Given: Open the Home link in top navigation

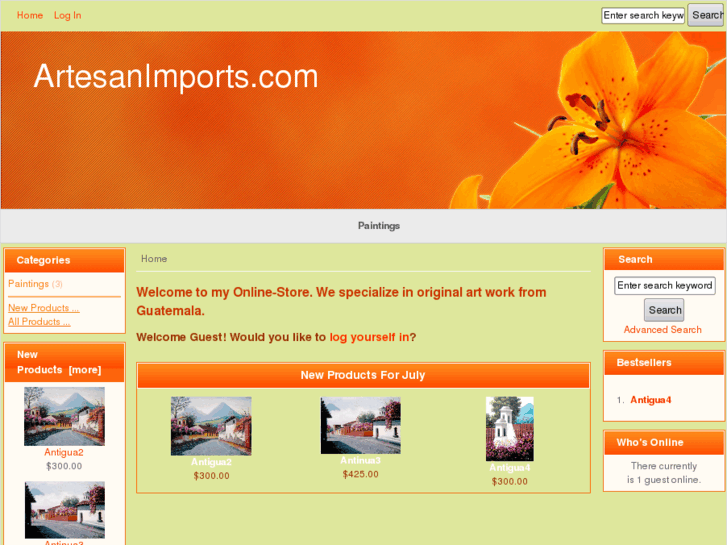Looking at the screenshot, I should point(30,15).
